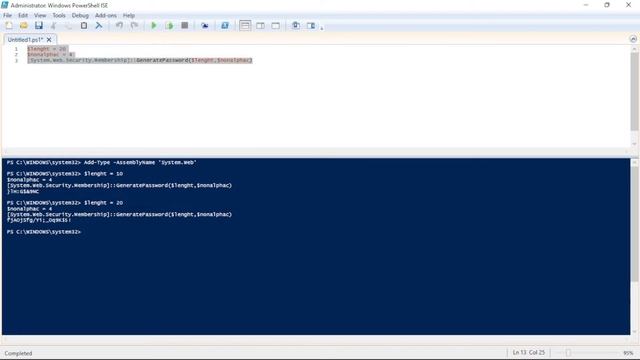Click the last empty PS C:\WINDOWS\system32> prompt
Viewport: 640px width, 360px height.
(x=44, y=232)
